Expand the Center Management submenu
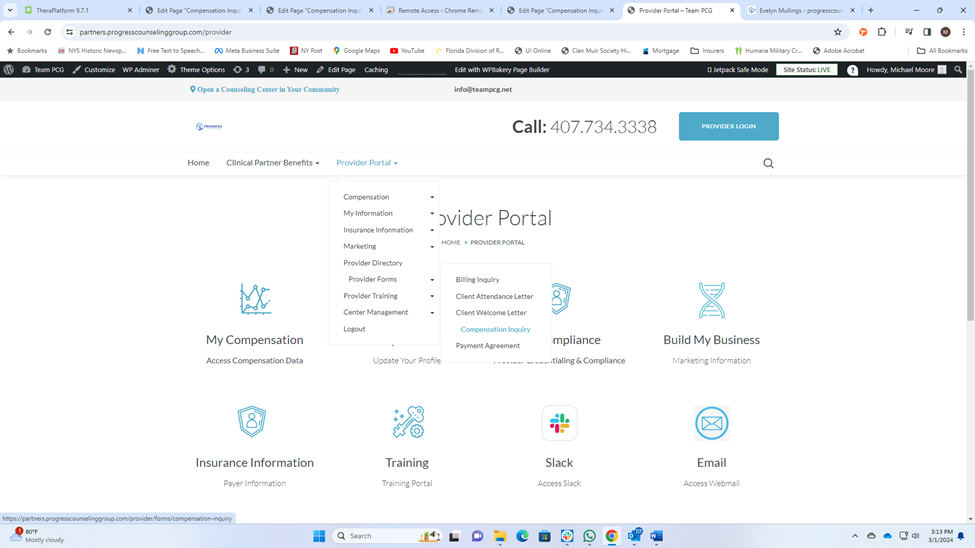The image size is (975, 548). coord(388,312)
